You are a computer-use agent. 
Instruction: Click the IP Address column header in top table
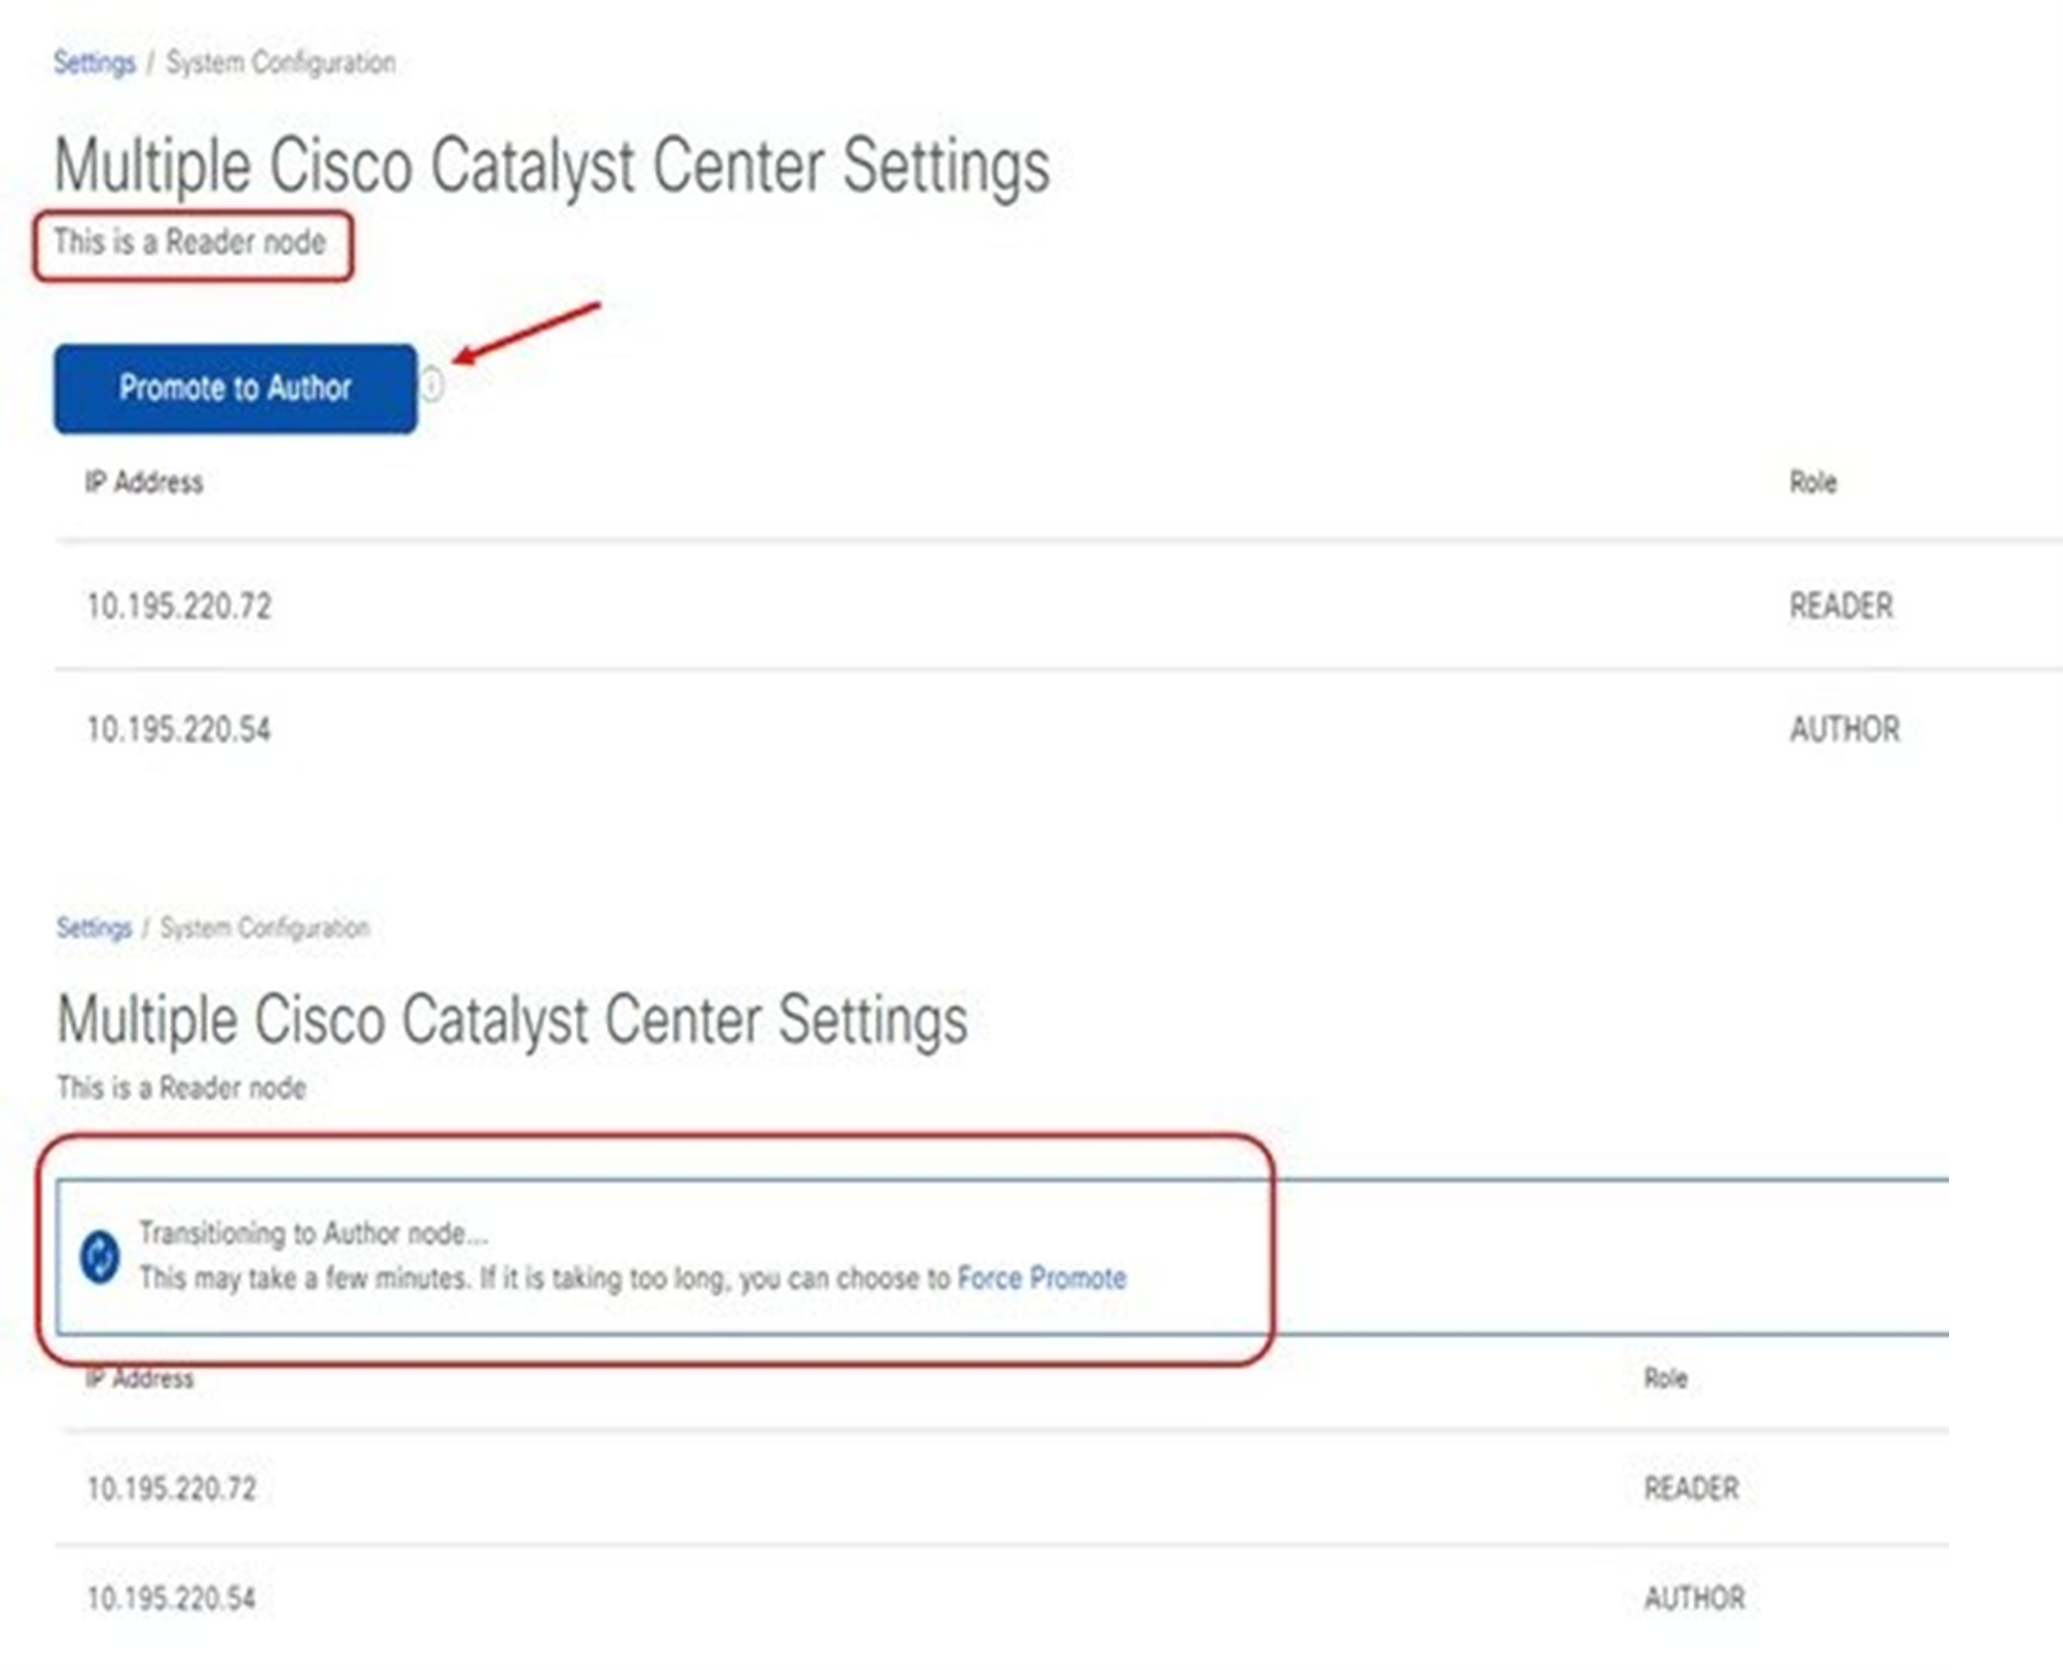click(x=144, y=482)
